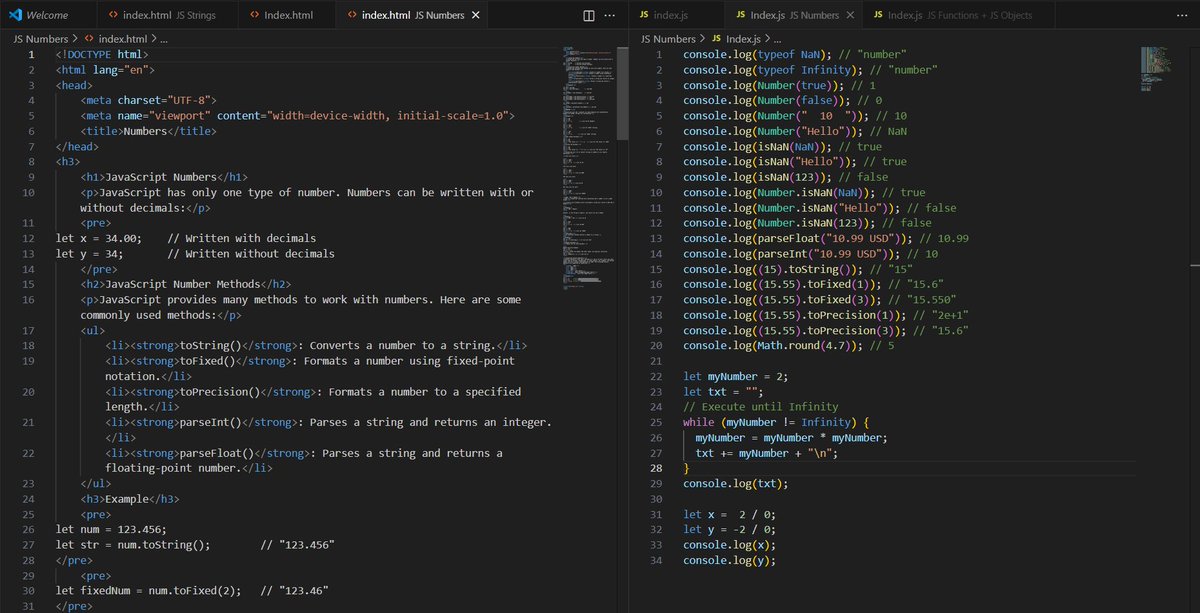The width and height of the screenshot is (1200, 613).
Task: Open the index.html JS Strings tab
Action: pos(169,15)
